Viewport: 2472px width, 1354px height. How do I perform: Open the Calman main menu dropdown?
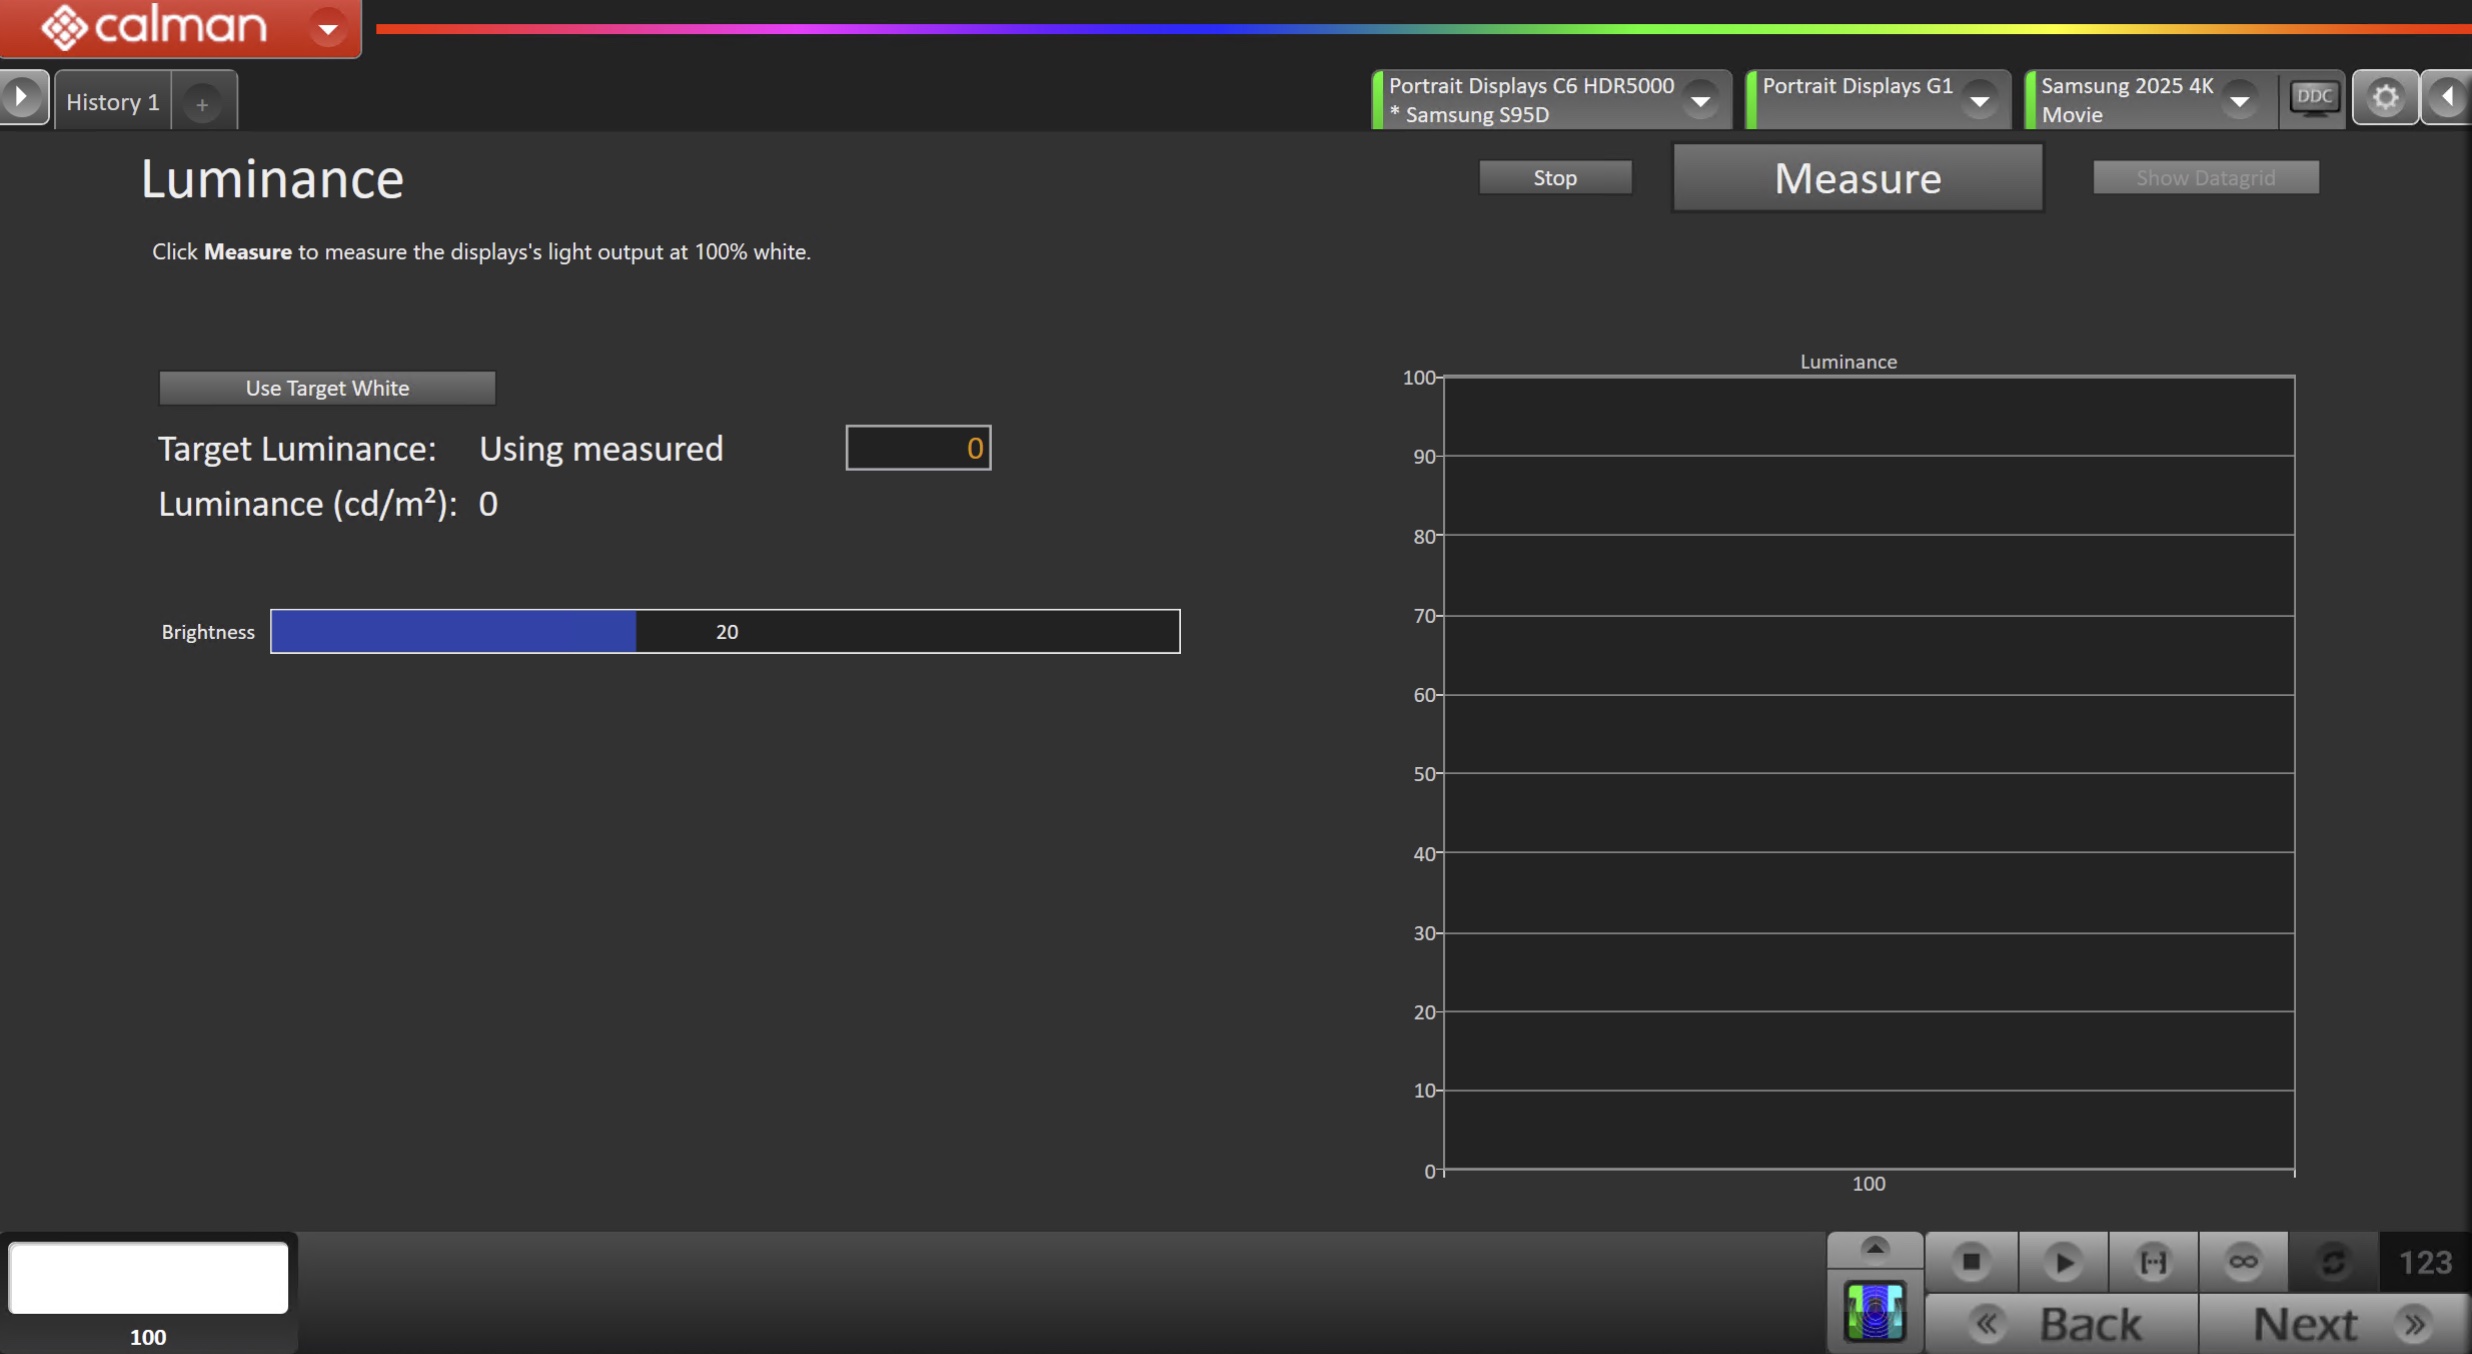[x=328, y=28]
